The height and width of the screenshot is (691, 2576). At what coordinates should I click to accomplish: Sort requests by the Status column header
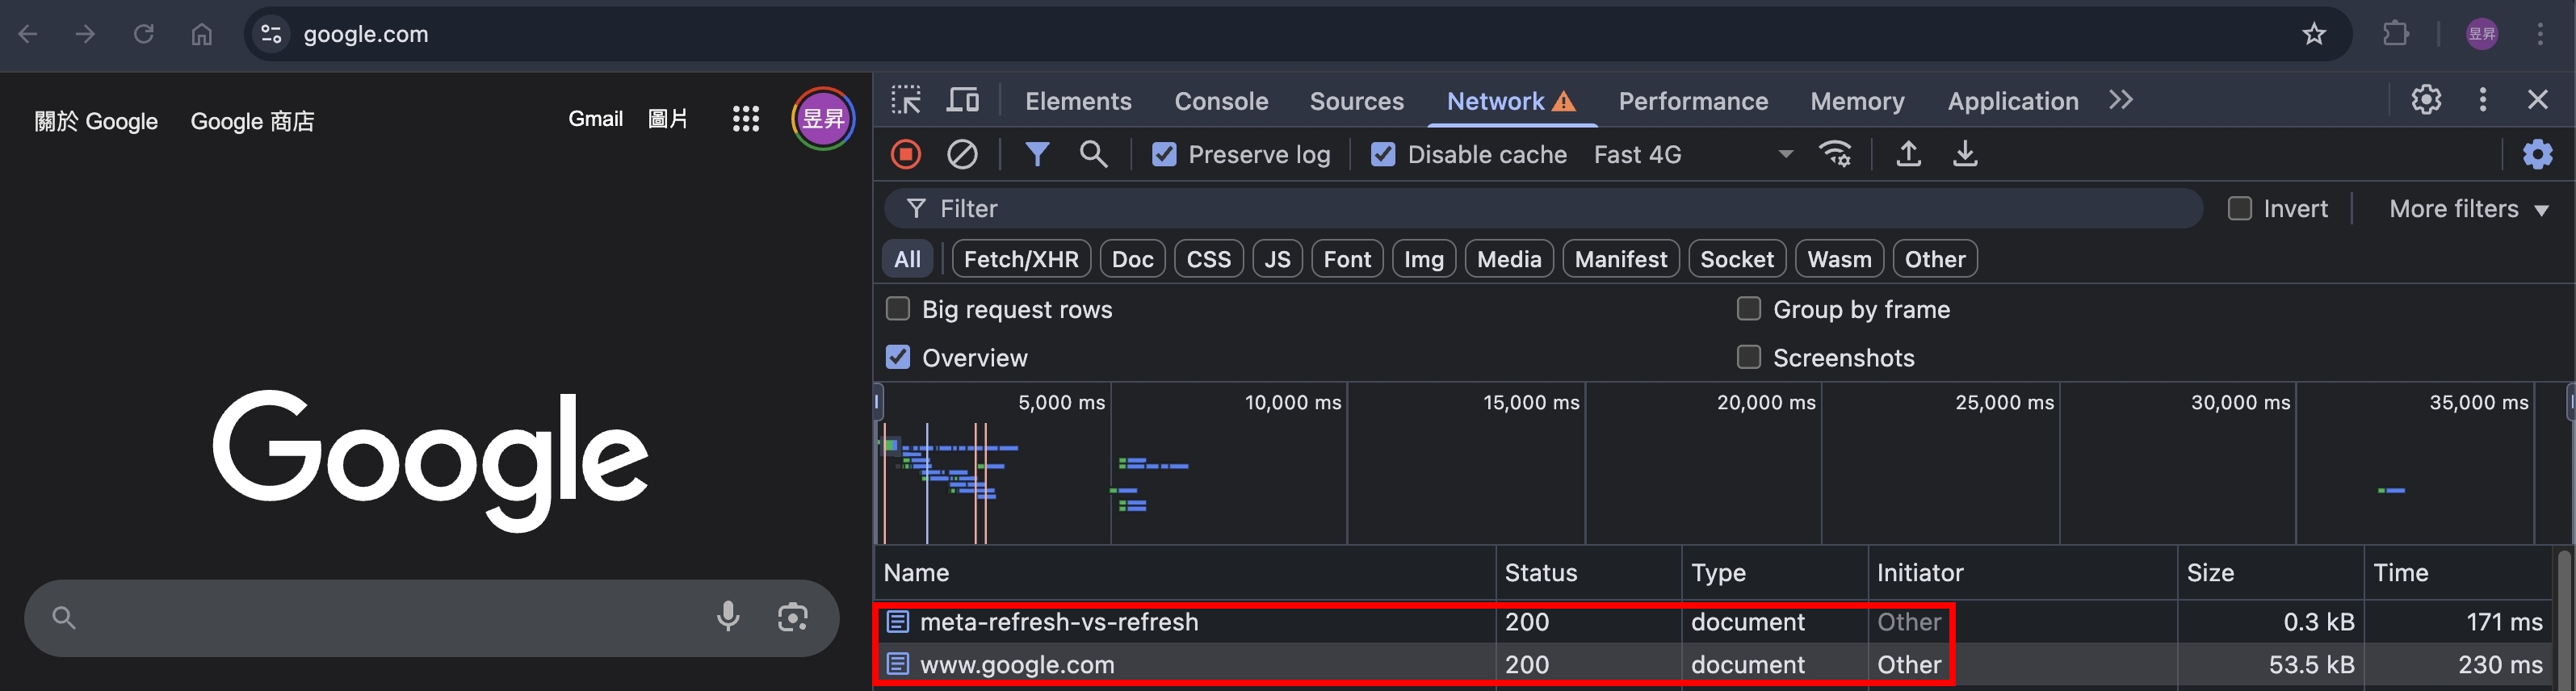[1588, 573]
